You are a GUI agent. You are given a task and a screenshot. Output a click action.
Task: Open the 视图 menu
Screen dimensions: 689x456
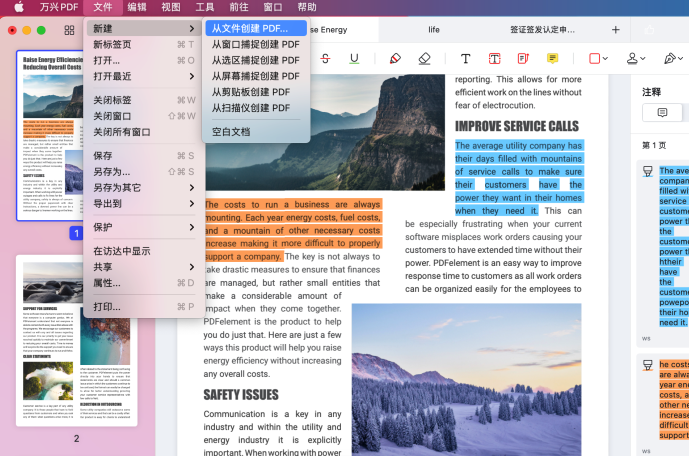coord(171,7)
